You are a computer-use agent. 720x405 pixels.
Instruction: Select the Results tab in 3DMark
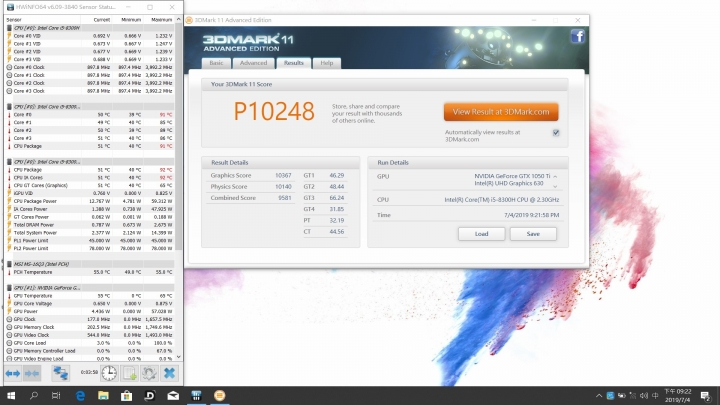293,63
